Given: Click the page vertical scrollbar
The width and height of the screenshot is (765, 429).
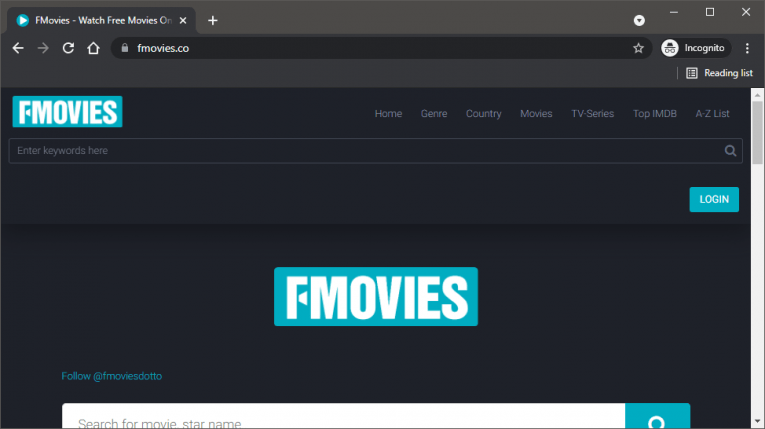Looking at the screenshot, I should click(757, 250).
